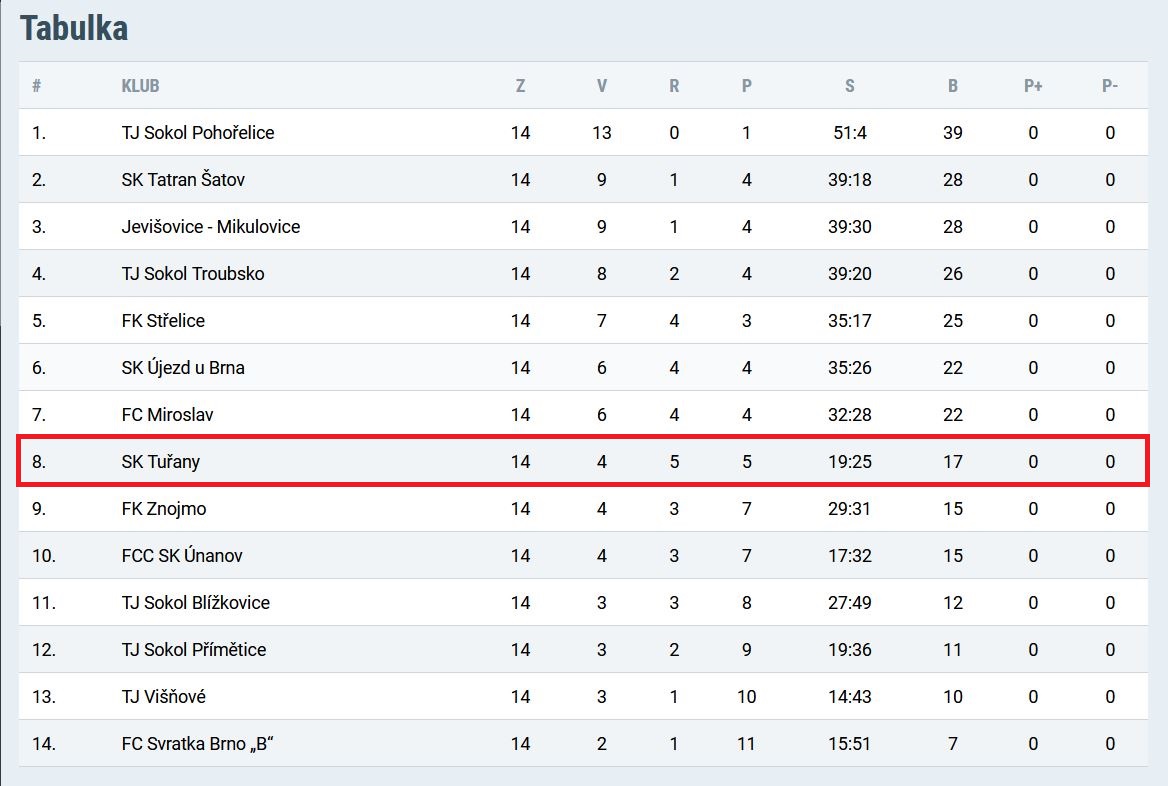Image resolution: width=1168 pixels, height=786 pixels.
Task: Open TJ Sokol Blížkovice club entry
Action: click(196, 602)
